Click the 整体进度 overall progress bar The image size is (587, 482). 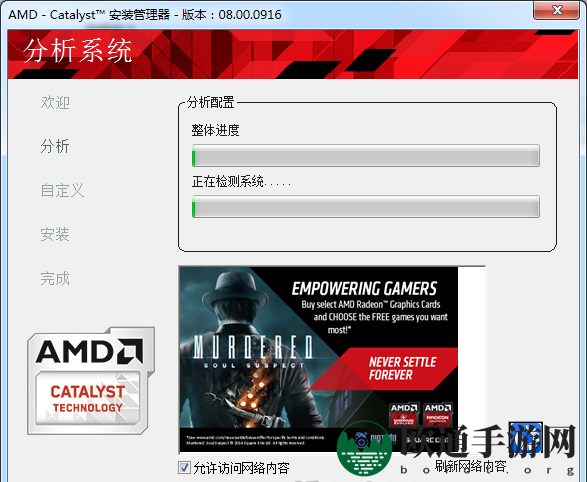coord(366,155)
